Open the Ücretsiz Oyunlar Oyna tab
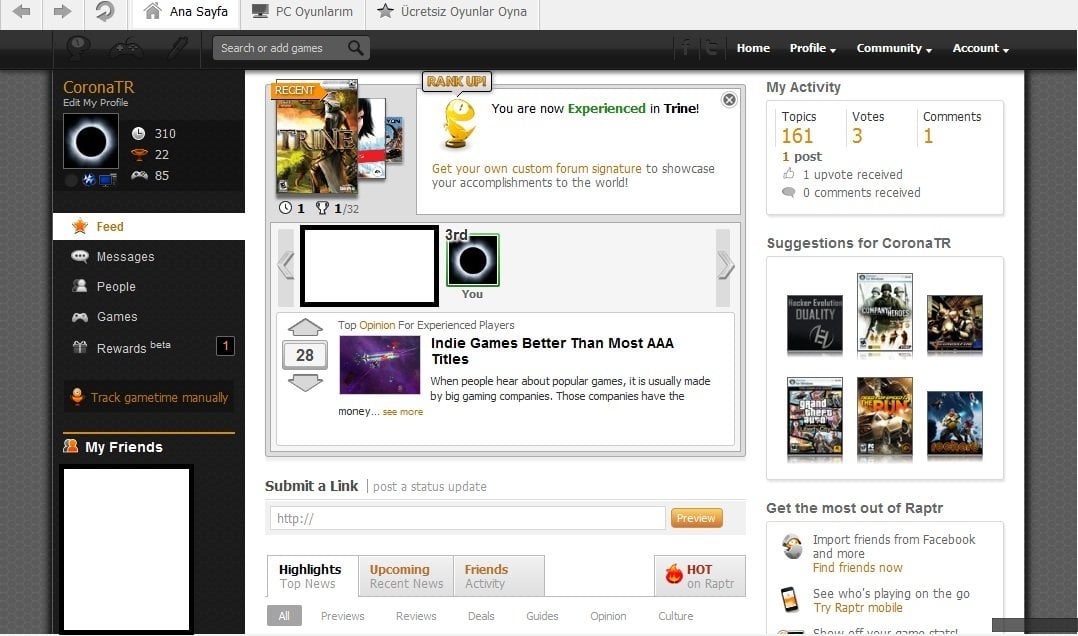 (452, 12)
